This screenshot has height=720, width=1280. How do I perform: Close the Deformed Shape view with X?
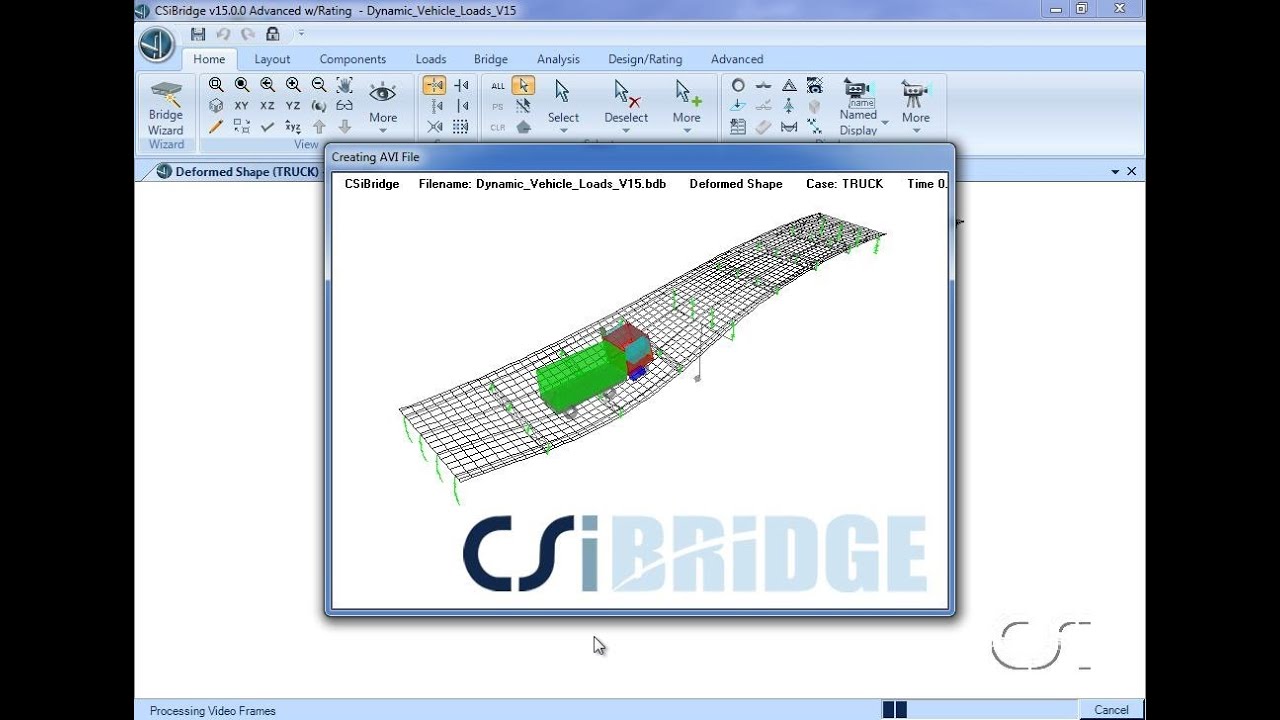(1132, 172)
